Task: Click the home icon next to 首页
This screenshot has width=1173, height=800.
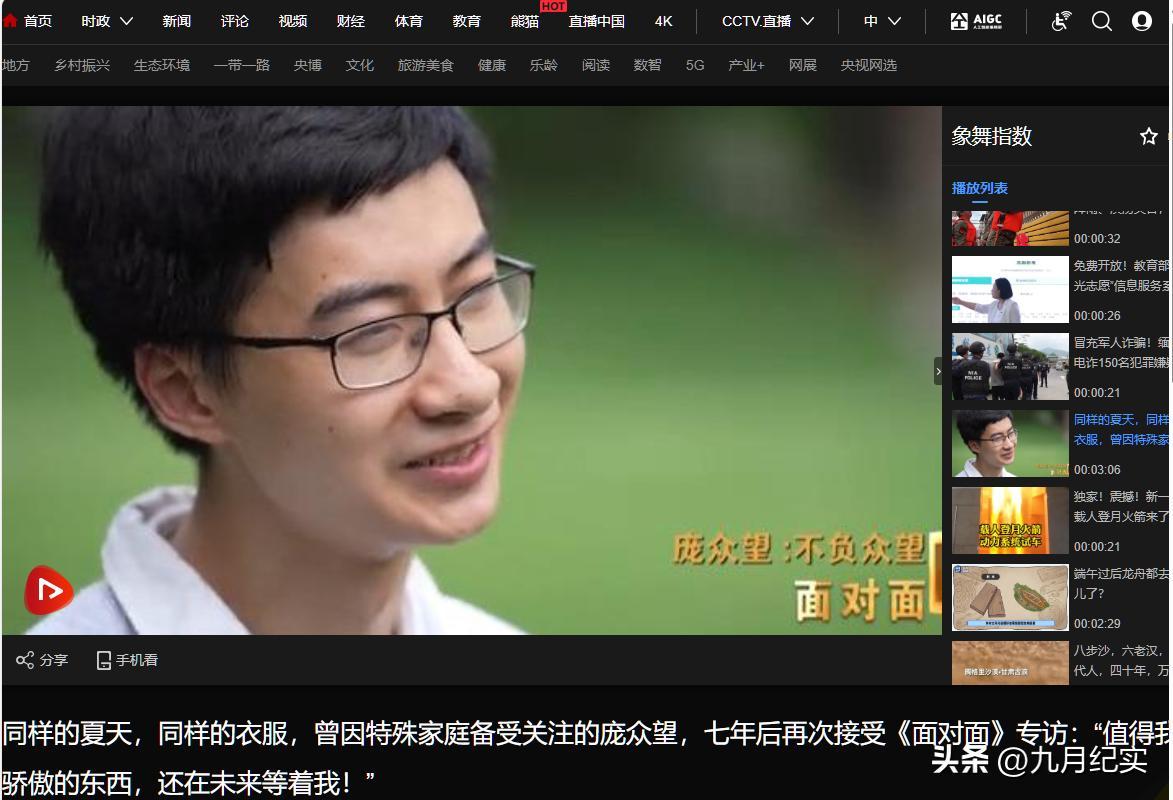Action: tap(10, 21)
